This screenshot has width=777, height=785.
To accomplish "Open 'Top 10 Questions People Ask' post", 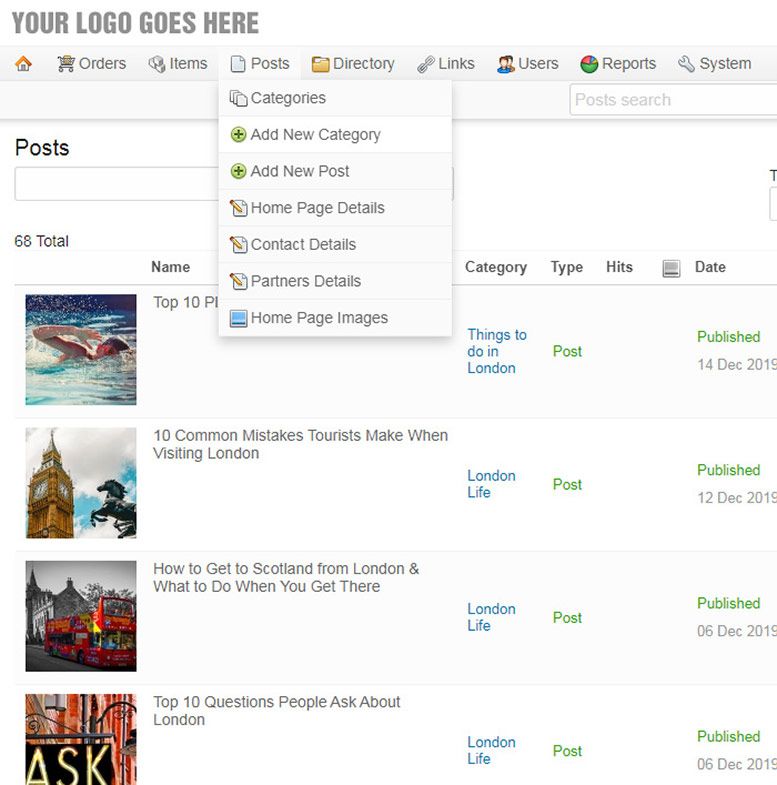I will [x=276, y=710].
